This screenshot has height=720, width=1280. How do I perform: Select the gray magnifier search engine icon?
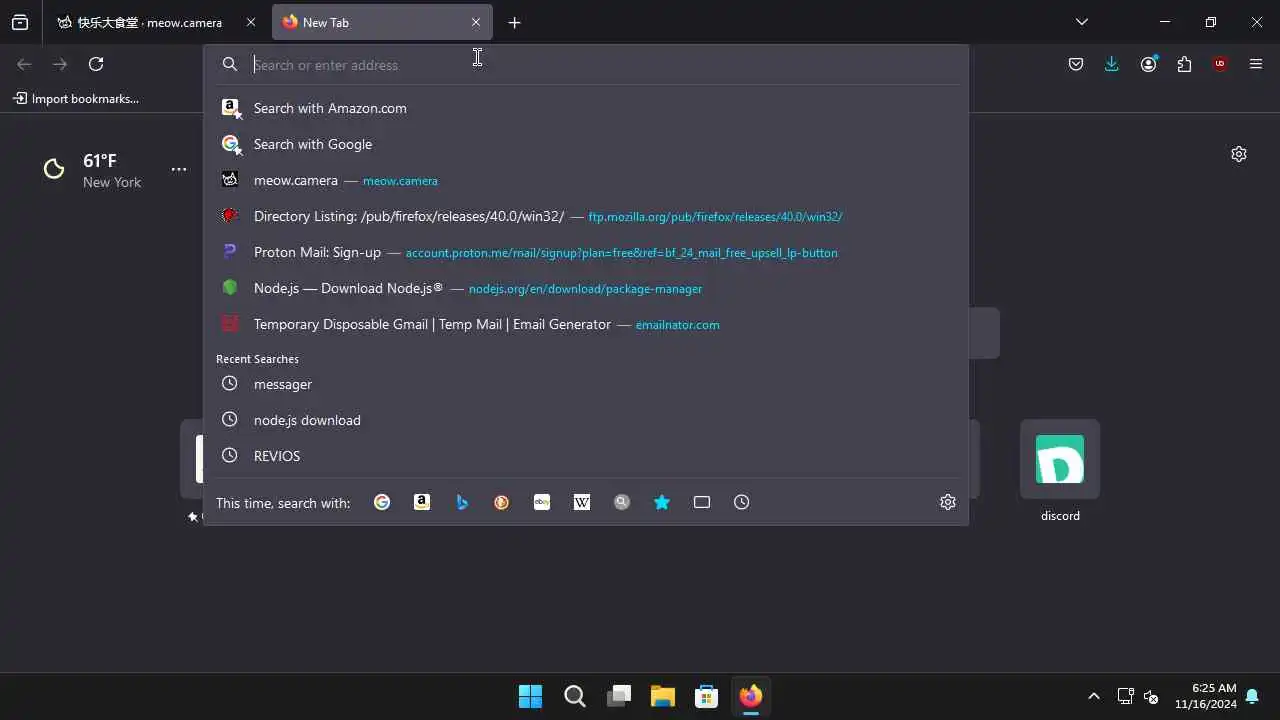tap(622, 502)
